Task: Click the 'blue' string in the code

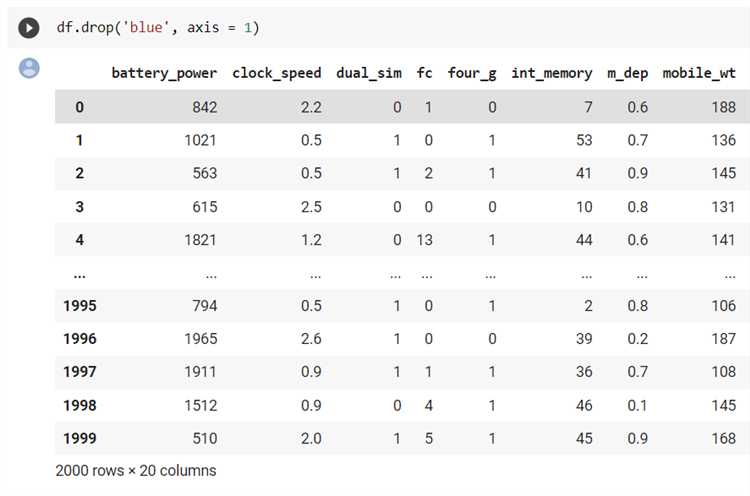Action: coord(146,27)
